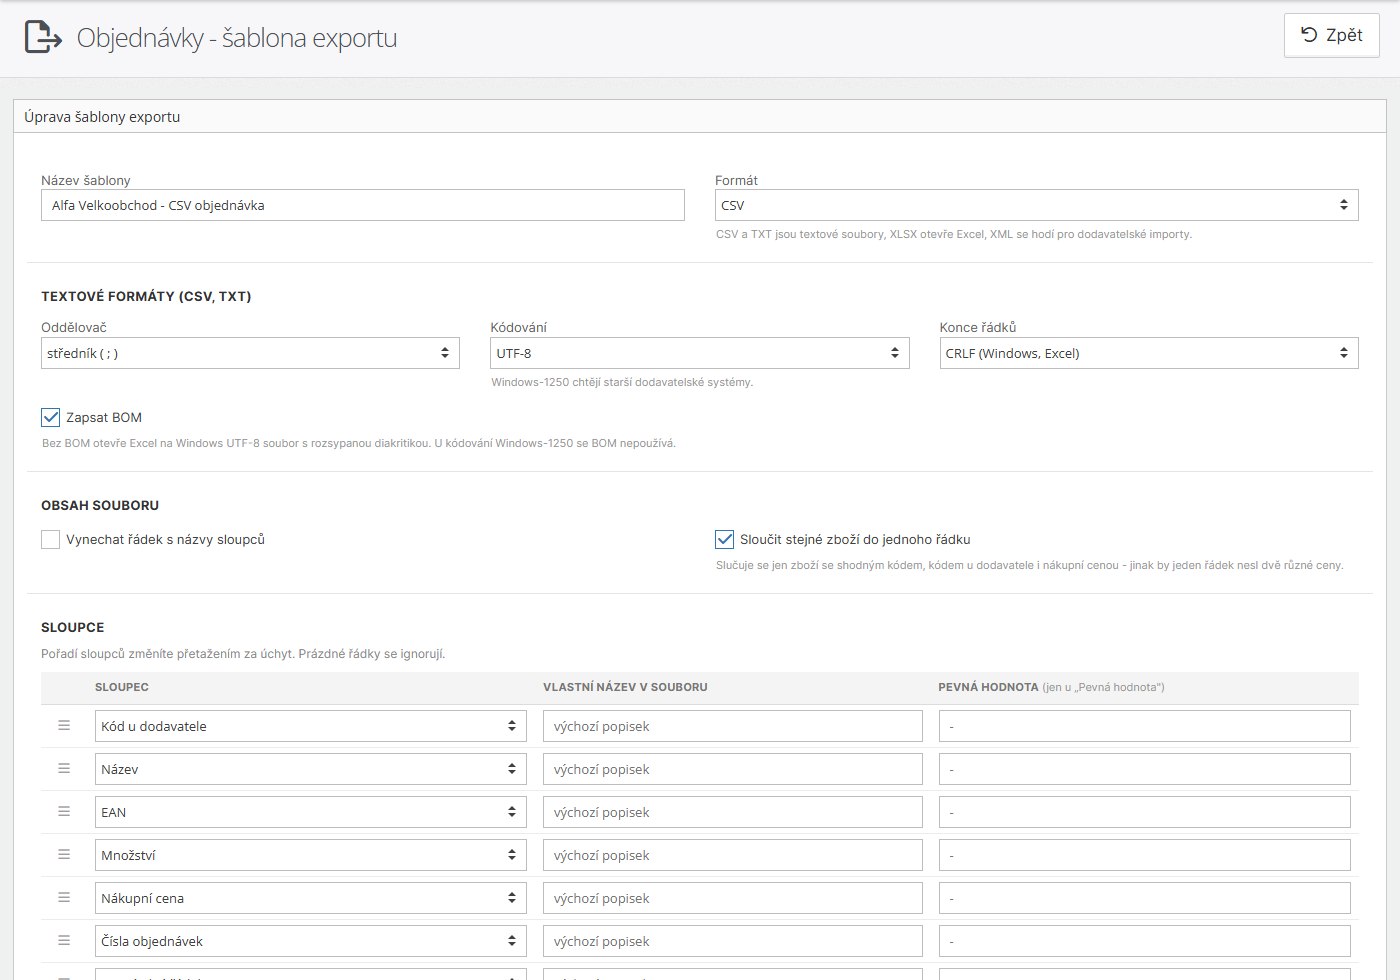The image size is (1400, 980).
Task: Click the drag handle of the Název row
Action: pos(64,769)
